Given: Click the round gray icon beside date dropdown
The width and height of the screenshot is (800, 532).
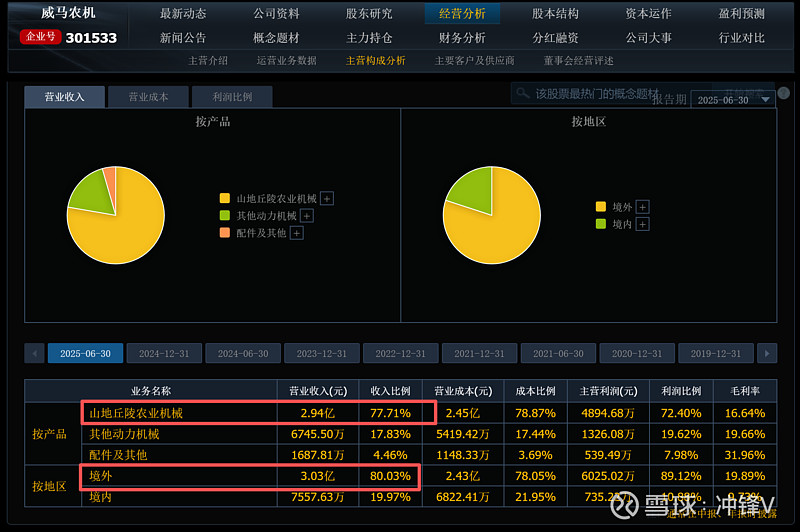Looking at the screenshot, I should (x=784, y=93).
